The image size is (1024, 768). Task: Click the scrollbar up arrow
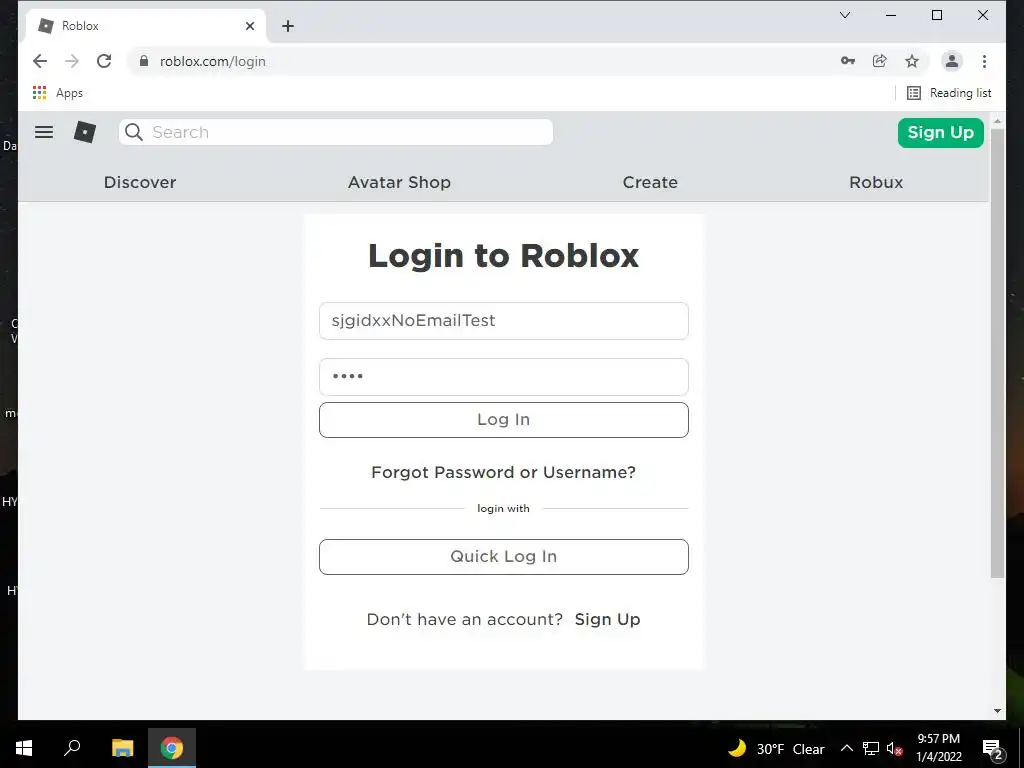coord(997,121)
